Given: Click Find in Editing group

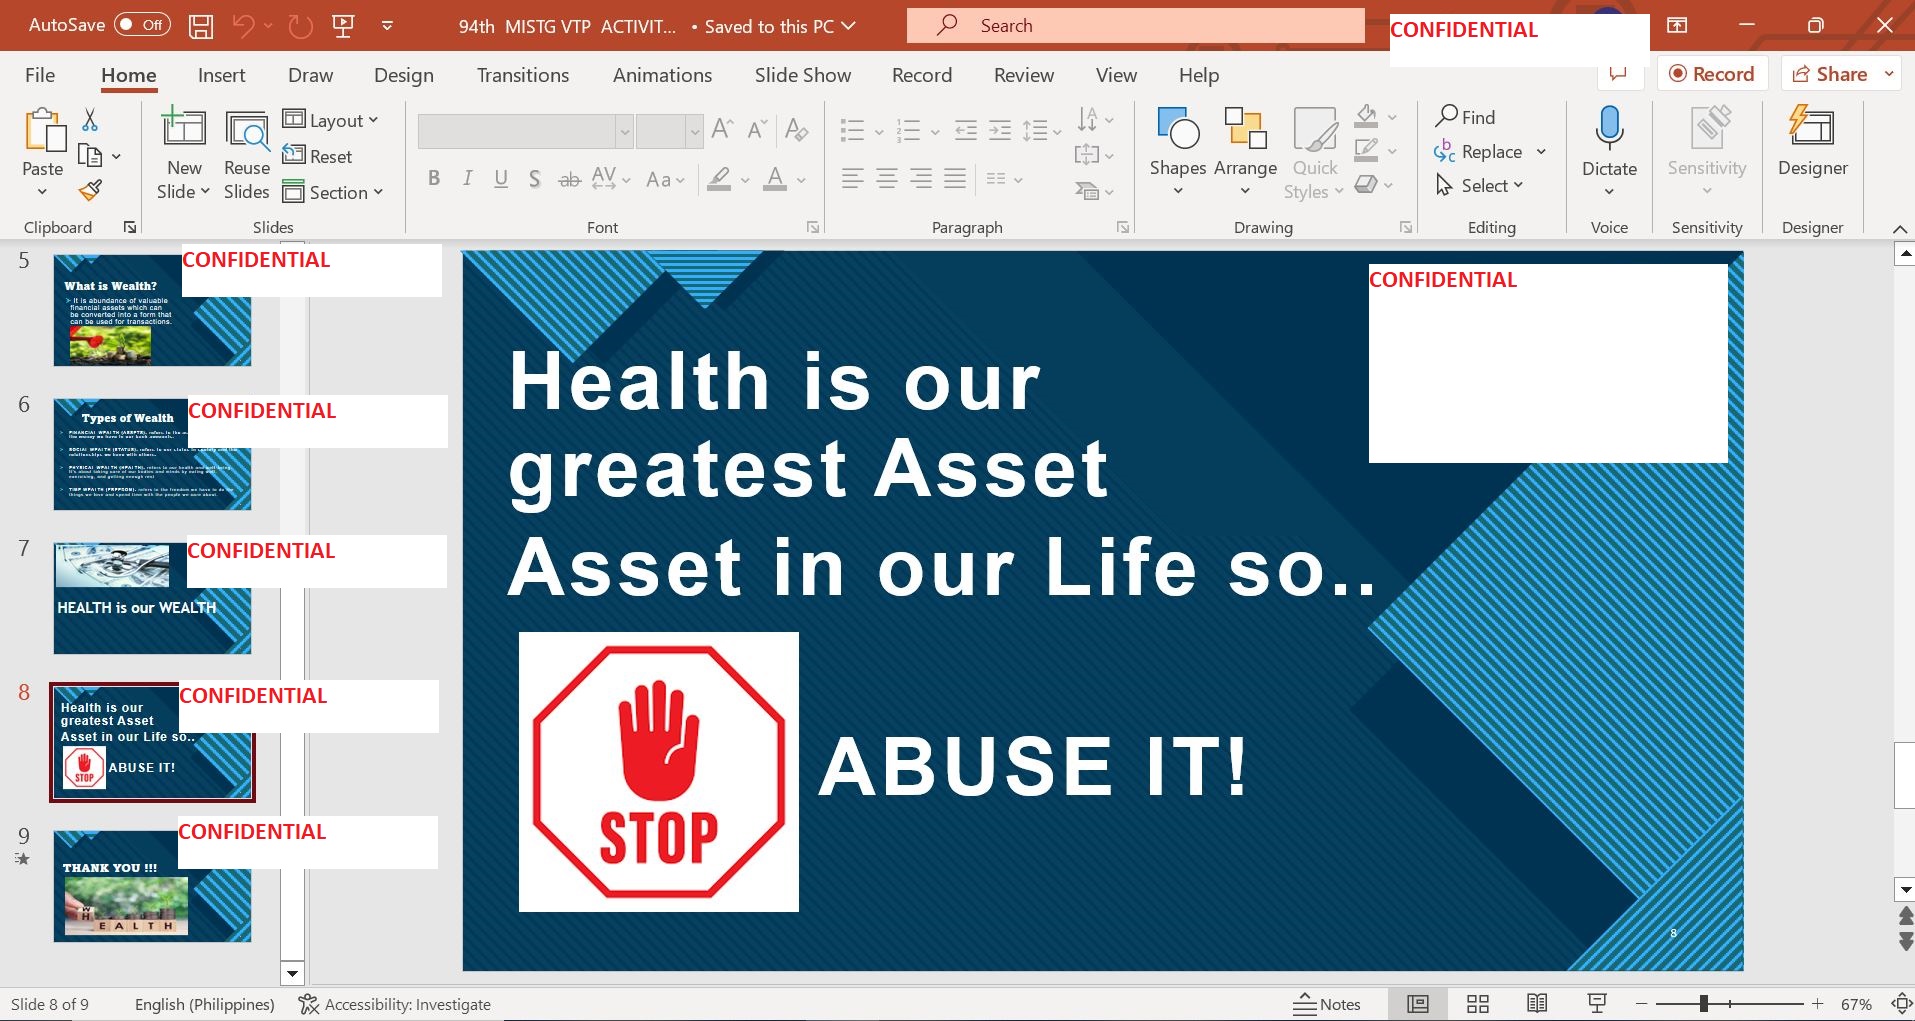Looking at the screenshot, I should tap(1466, 117).
